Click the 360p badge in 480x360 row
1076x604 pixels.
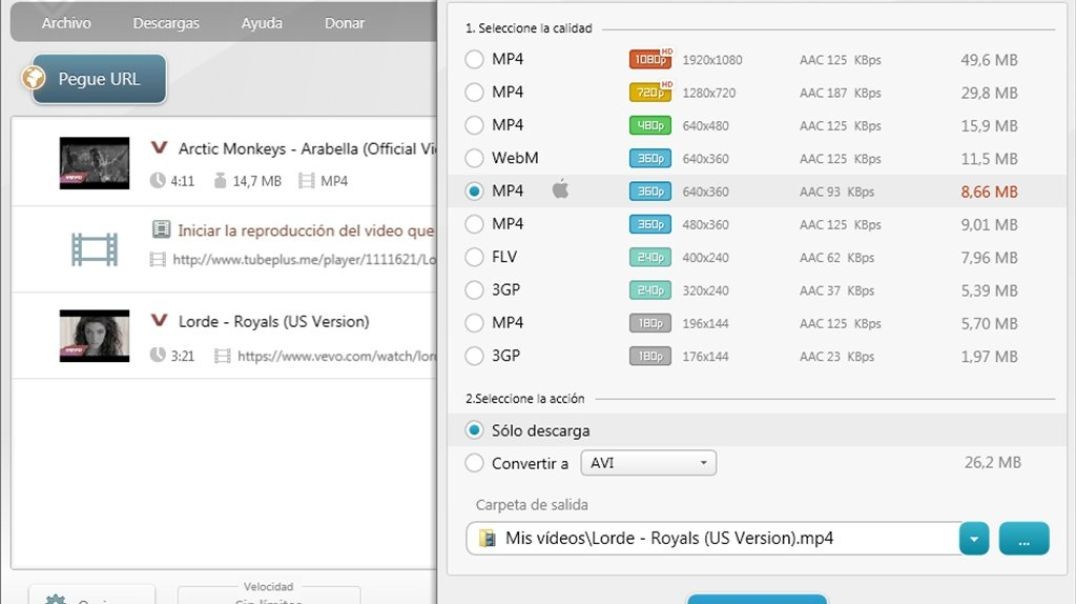coord(650,224)
